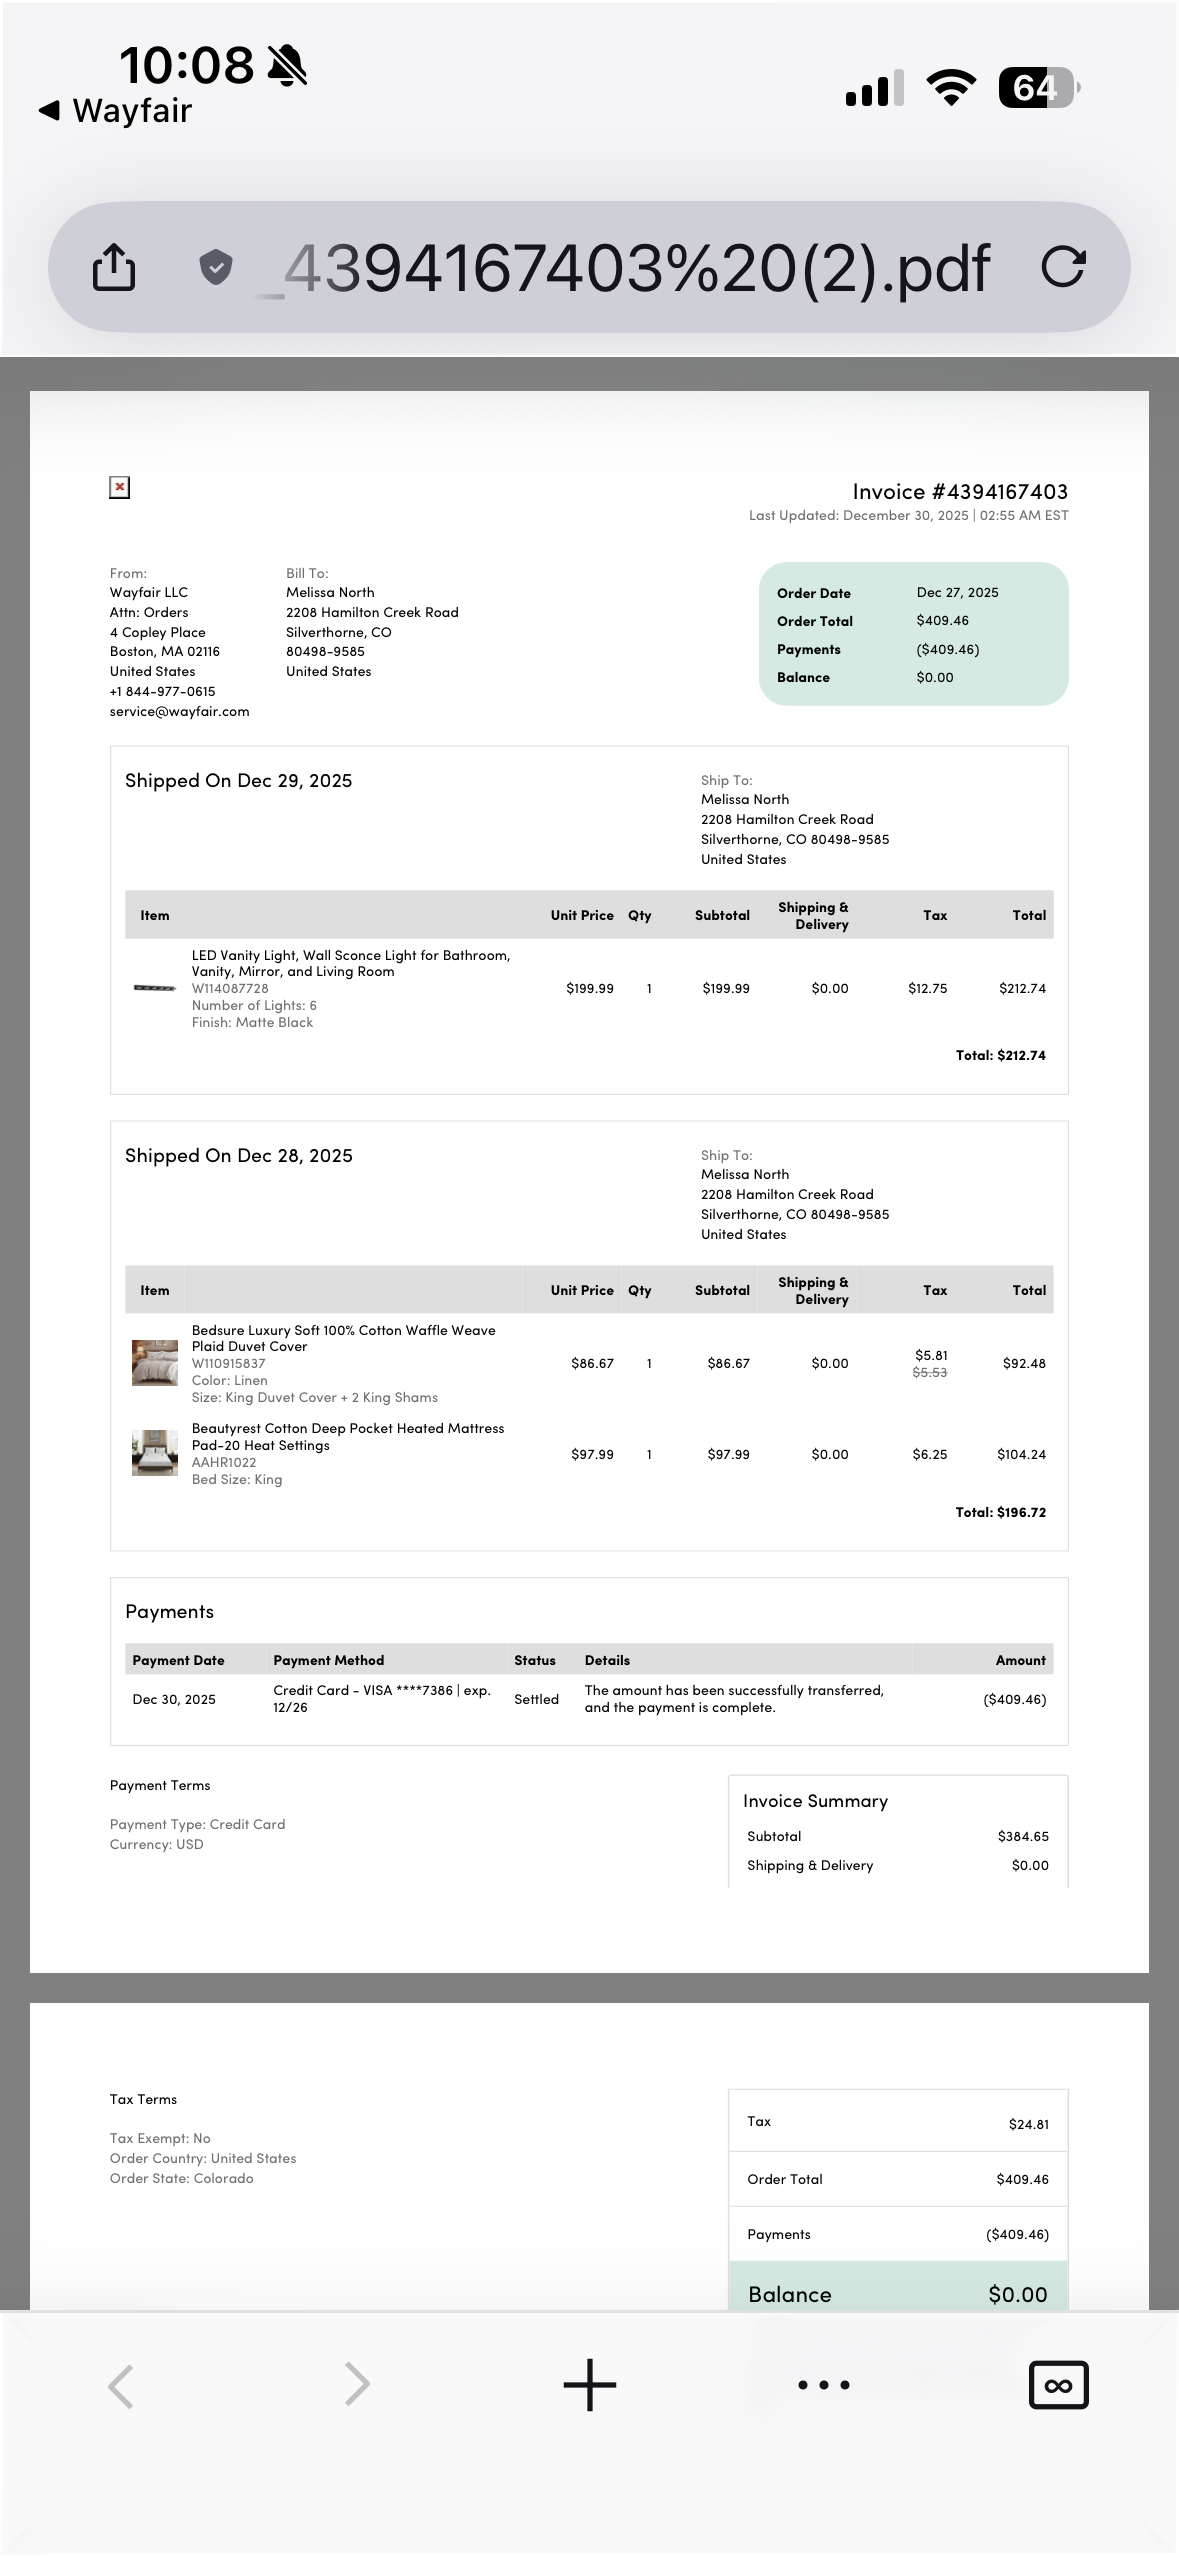This screenshot has height=2556, width=1179.
Task: Open the private tabs mask icon
Action: pyautogui.click(x=1058, y=2385)
